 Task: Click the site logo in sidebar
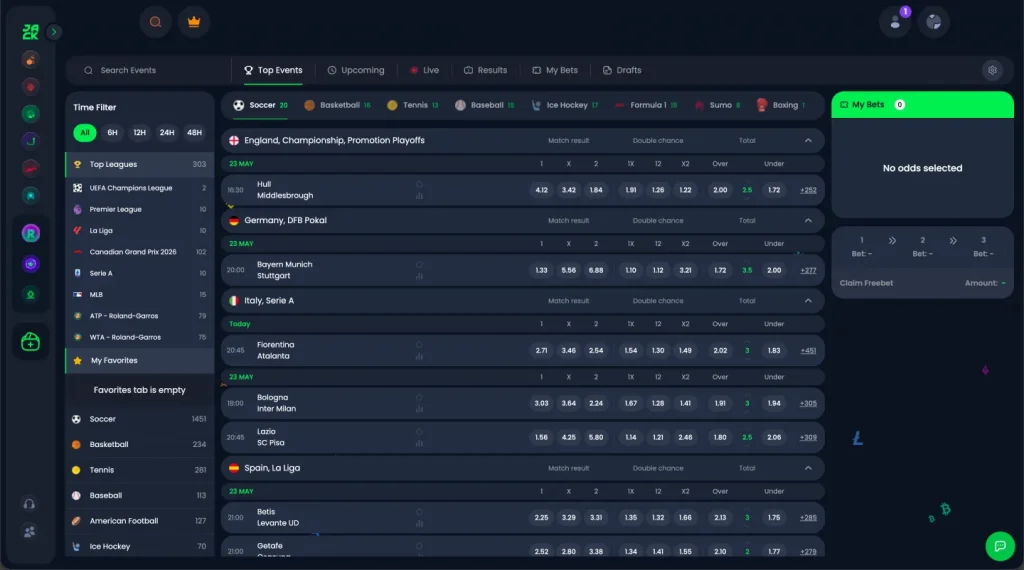tap(30, 31)
